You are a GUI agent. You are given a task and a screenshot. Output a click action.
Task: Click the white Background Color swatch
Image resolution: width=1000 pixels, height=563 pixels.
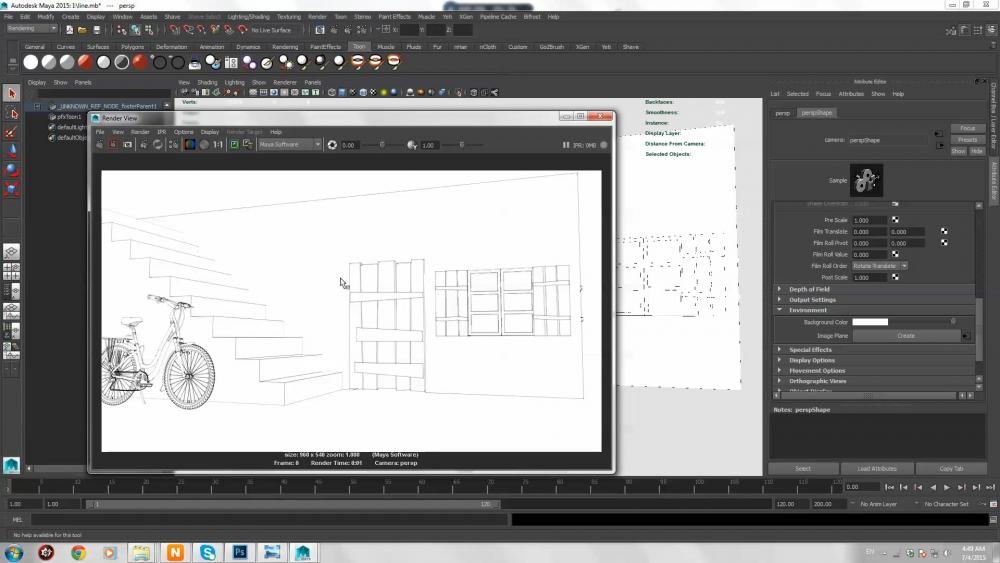869,322
